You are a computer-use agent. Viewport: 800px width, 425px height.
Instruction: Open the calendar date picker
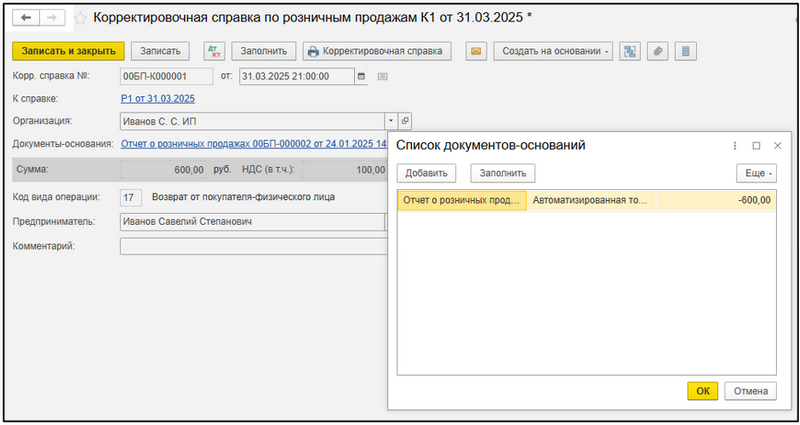pos(362,75)
